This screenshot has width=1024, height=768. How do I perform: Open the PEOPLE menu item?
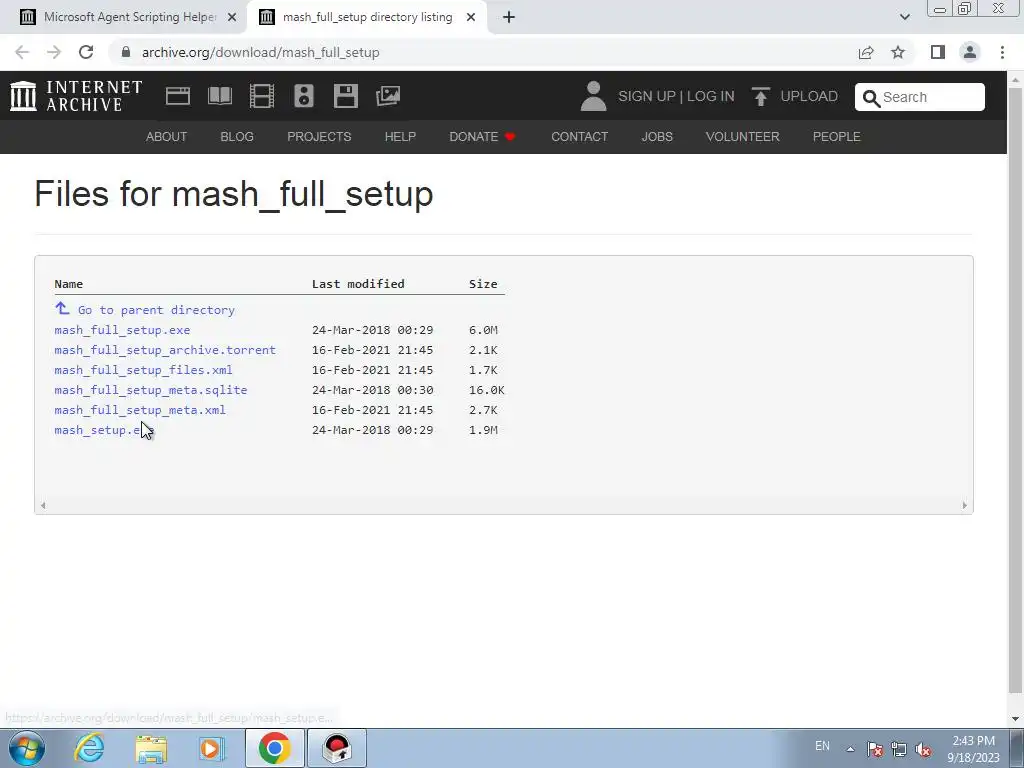click(837, 136)
